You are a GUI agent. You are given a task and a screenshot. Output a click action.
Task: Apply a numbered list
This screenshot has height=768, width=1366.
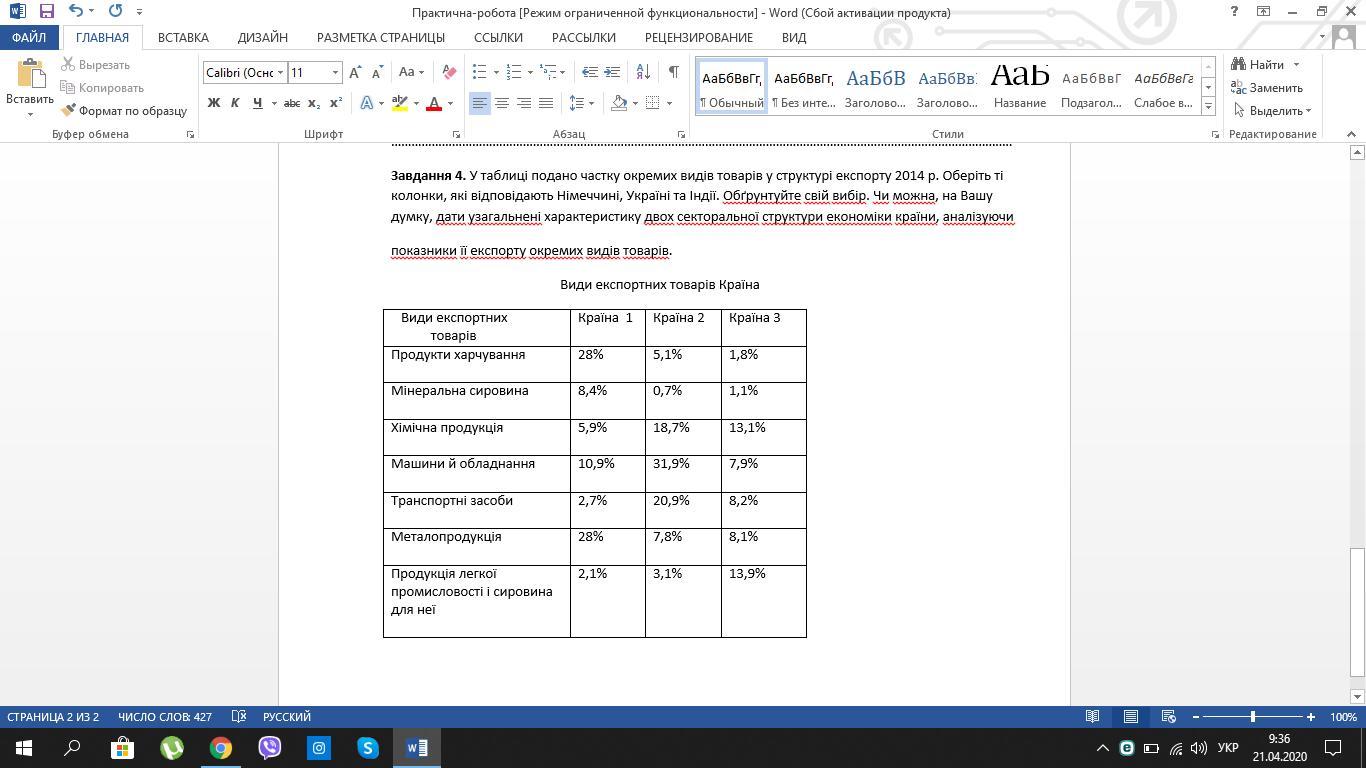point(514,72)
